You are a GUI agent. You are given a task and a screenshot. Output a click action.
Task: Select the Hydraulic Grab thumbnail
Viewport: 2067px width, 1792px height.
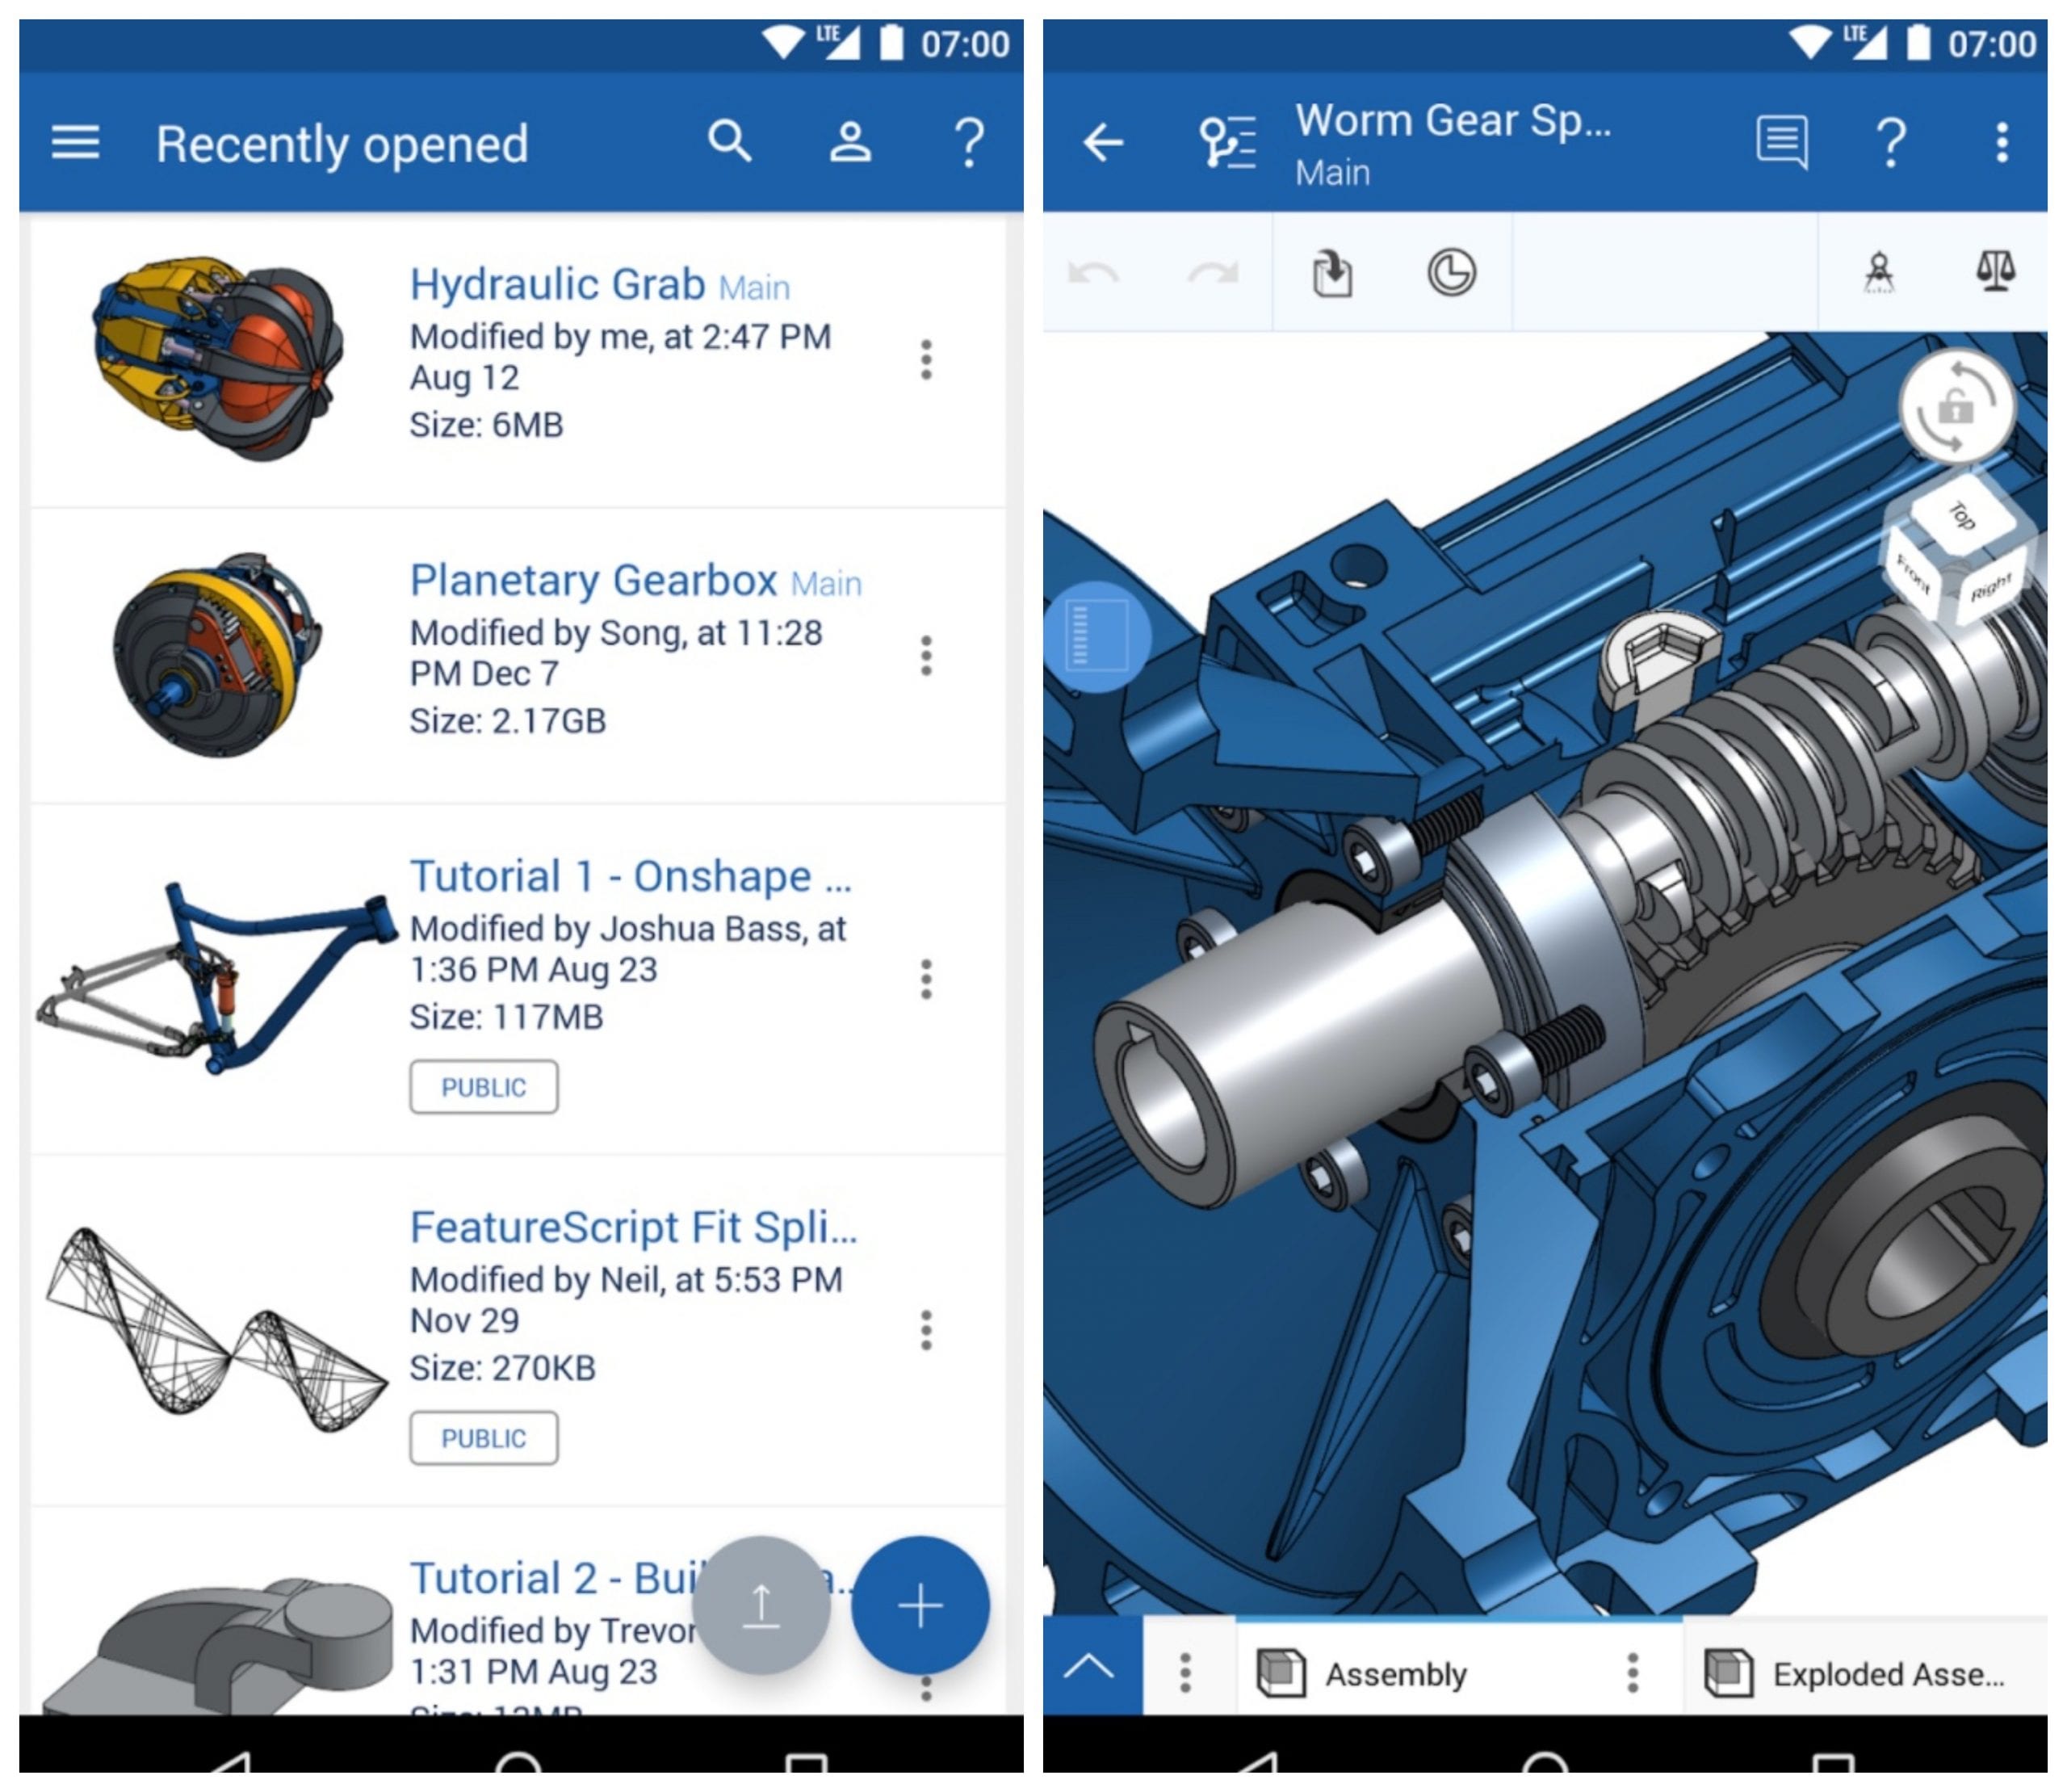(218, 358)
